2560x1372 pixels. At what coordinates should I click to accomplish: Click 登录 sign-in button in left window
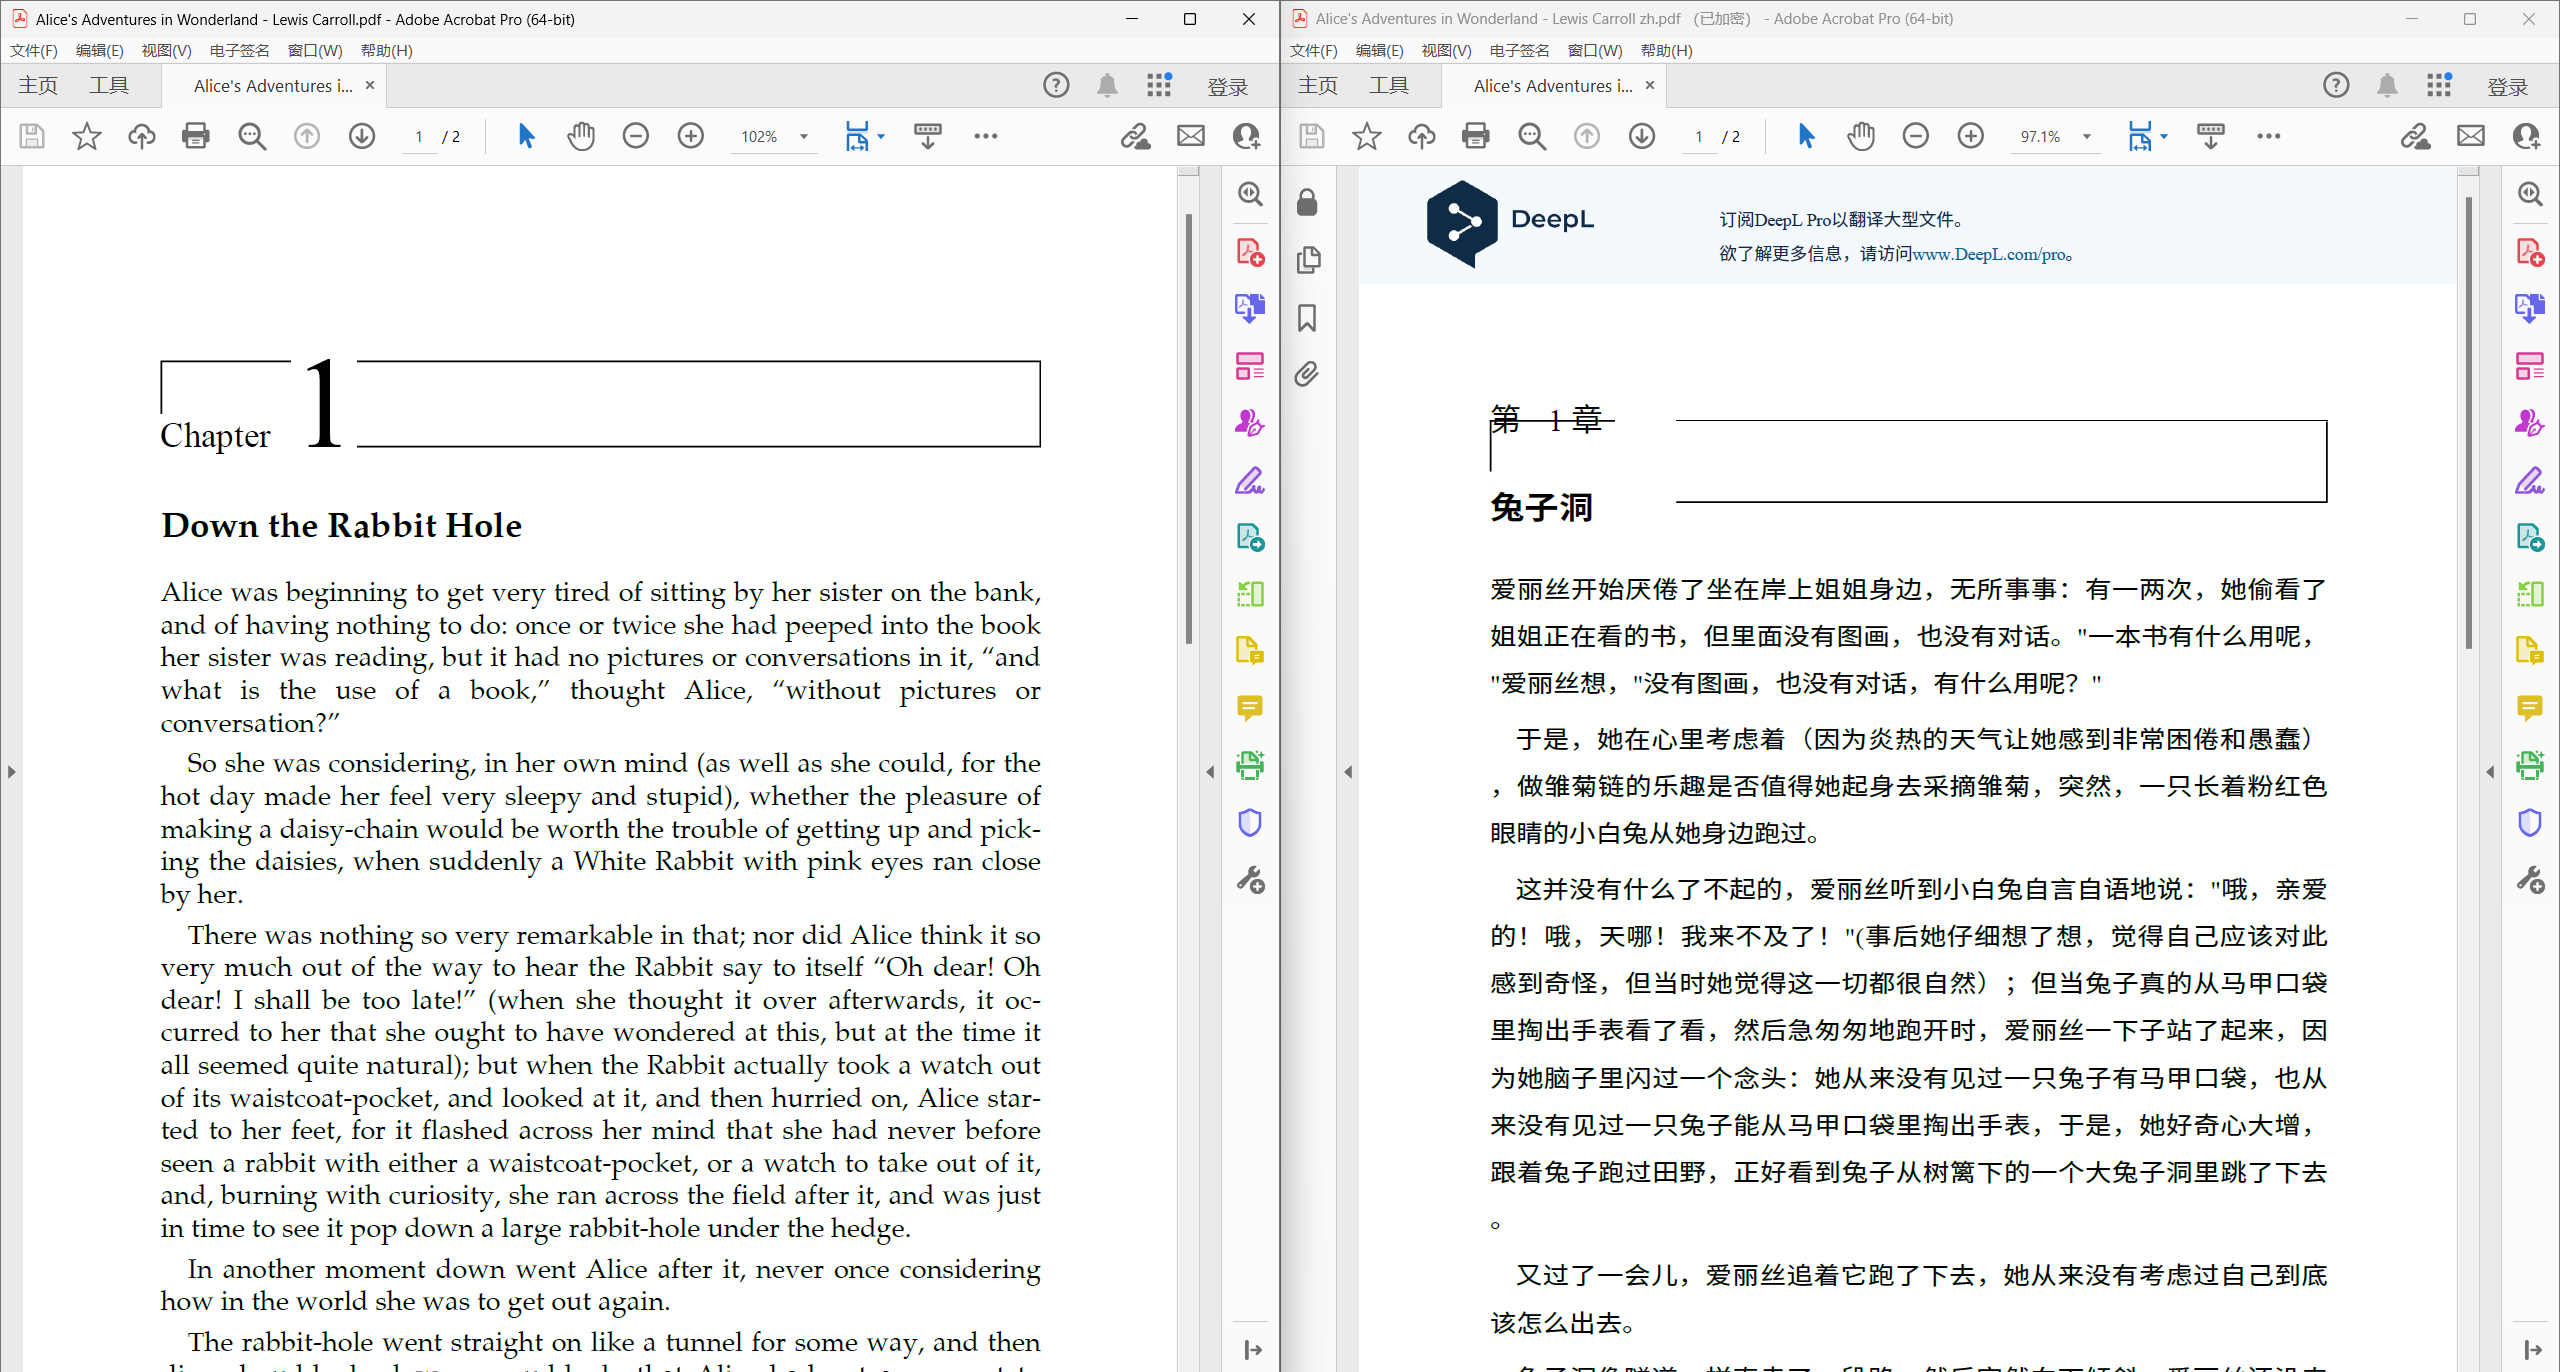tap(1227, 87)
